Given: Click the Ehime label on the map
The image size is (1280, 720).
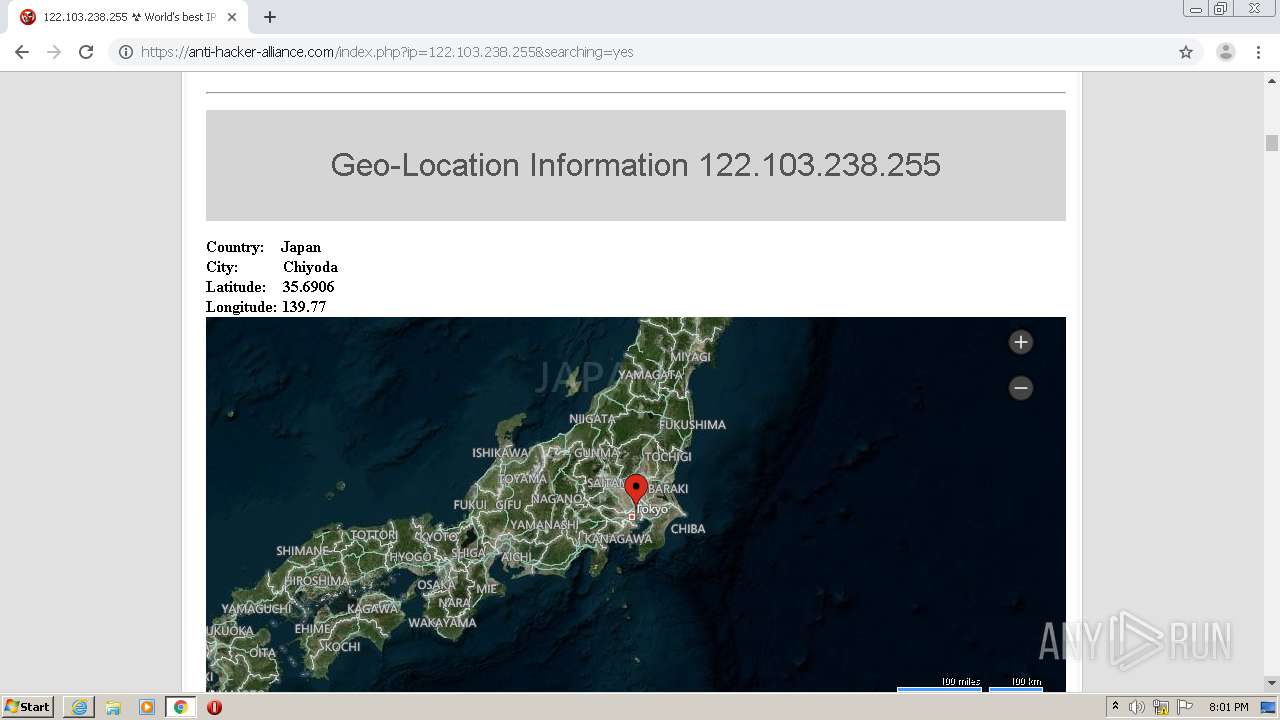Looking at the screenshot, I should click(312, 629).
